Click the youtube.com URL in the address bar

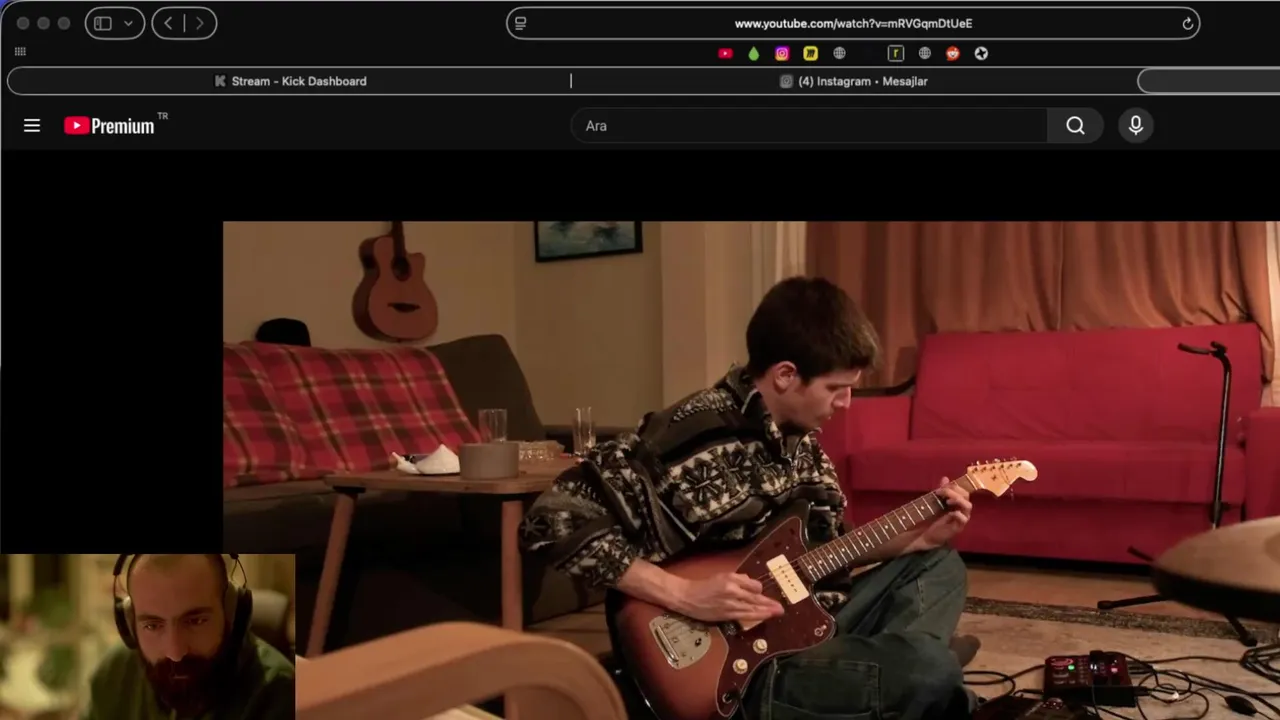(853, 23)
